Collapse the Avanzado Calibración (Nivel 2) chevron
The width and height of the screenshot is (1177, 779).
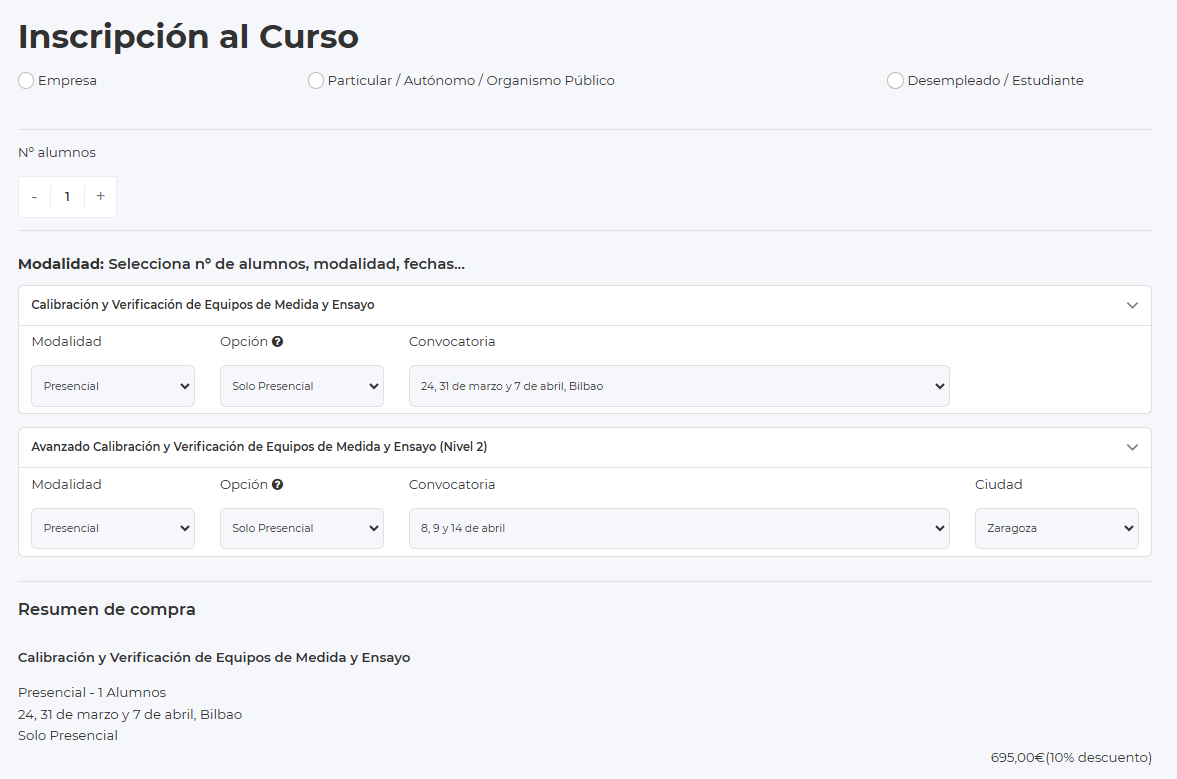[x=1132, y=447]
